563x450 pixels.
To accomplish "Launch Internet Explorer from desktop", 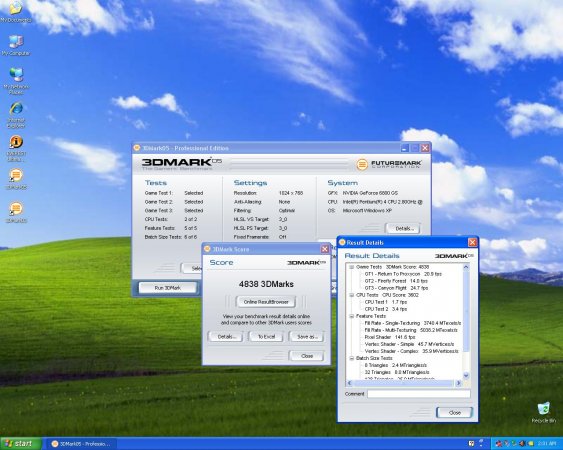I will point(16,114).
